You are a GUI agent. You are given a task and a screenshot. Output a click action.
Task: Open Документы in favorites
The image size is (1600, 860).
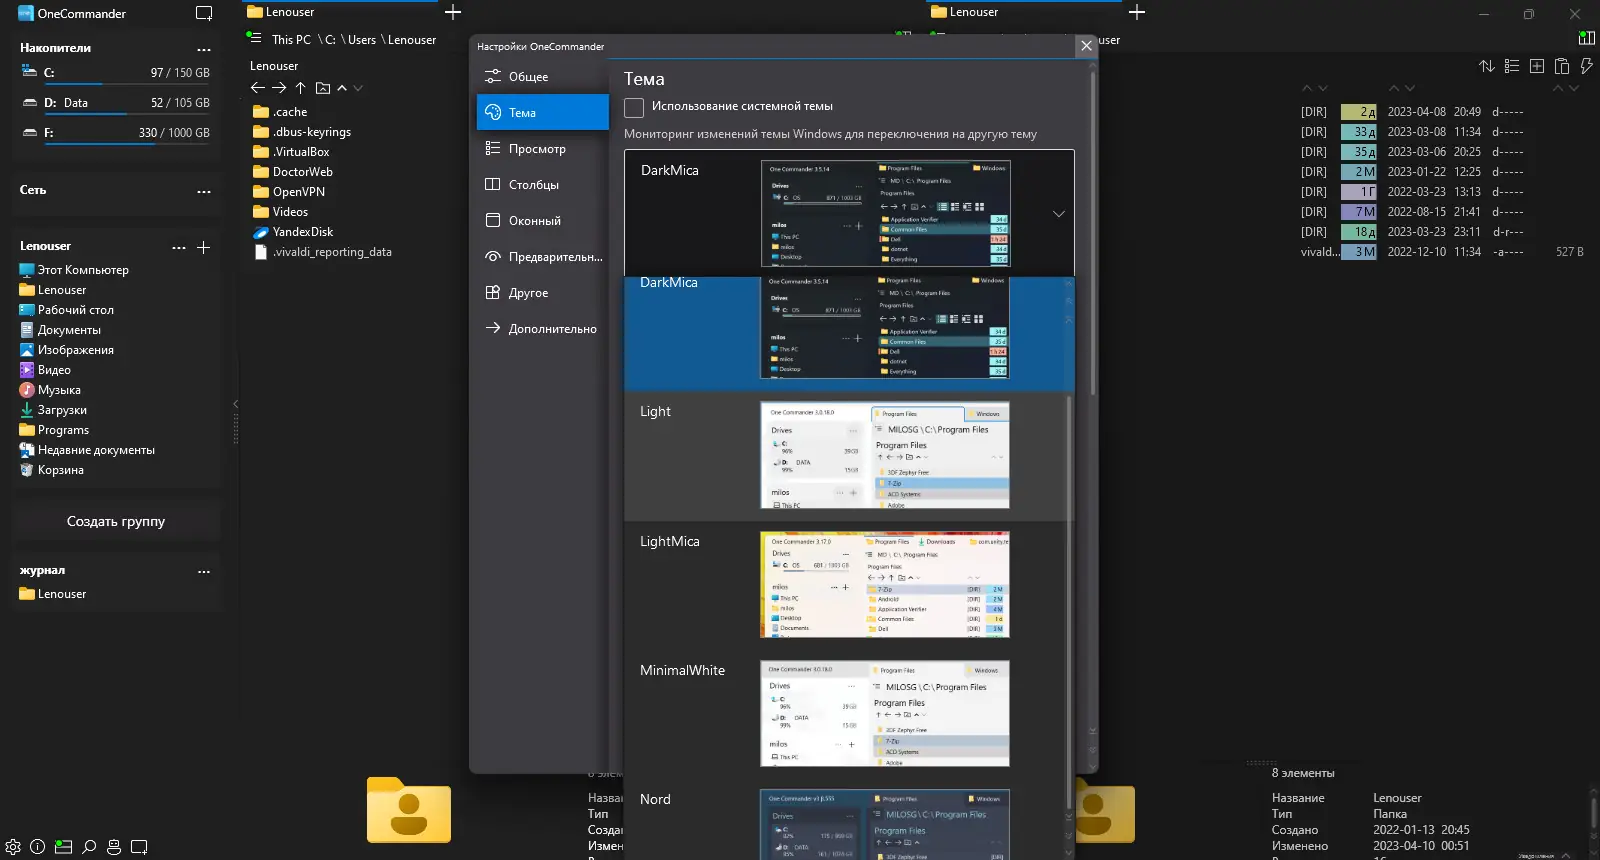[60, 330]
